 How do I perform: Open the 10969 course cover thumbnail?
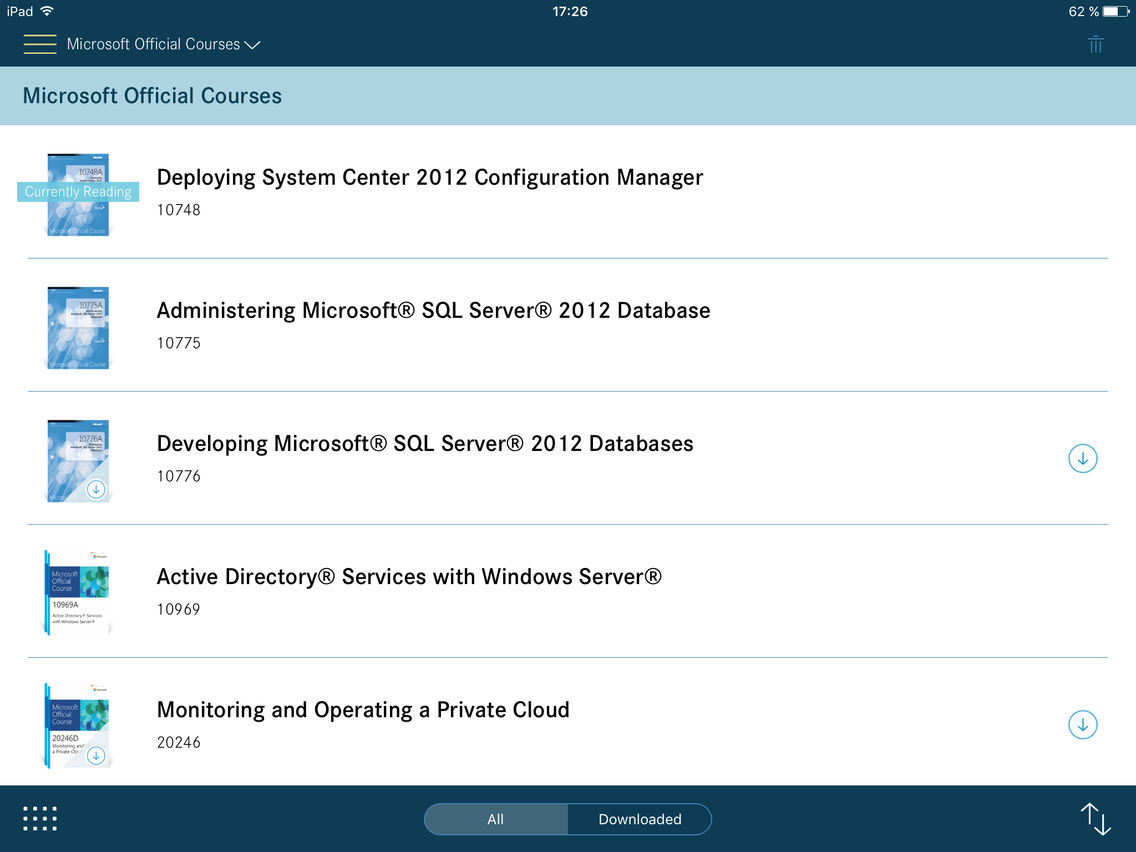(77, 593)
